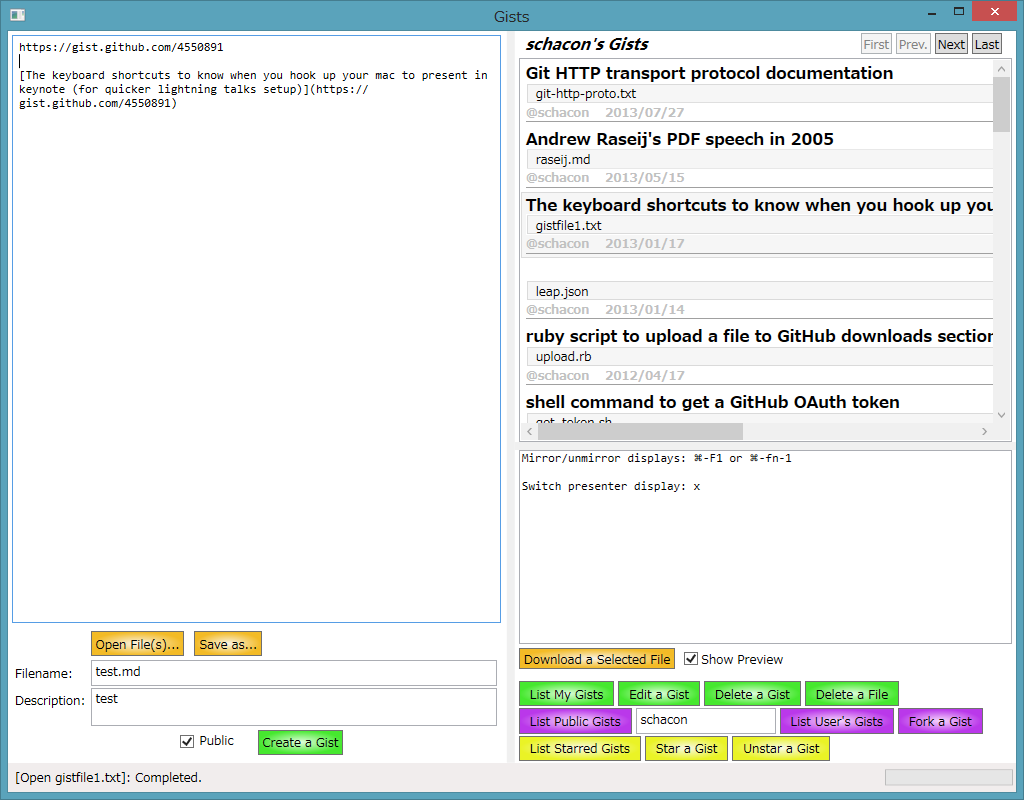Click the Star a Gist button
The image size is (1024, 800).
(686, 748)
